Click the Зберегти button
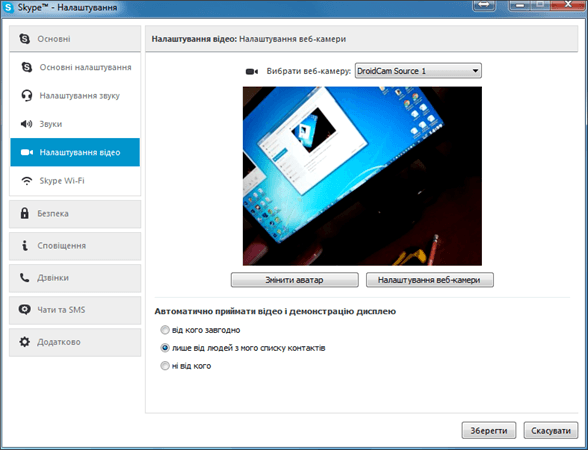This screenshot has width=588, height=450. (x=489, y=430)
